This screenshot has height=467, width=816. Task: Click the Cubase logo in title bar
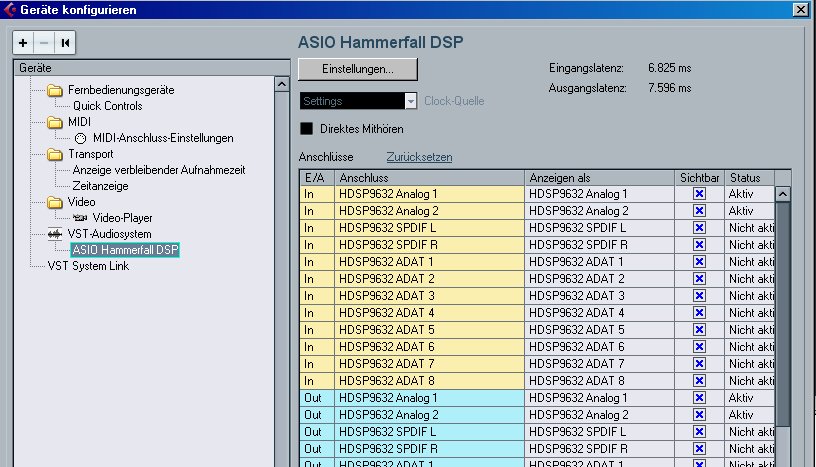pos(9,9)
